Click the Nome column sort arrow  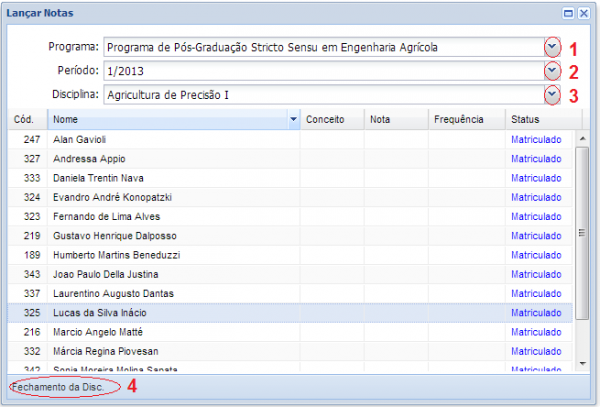tap(293, 119)
